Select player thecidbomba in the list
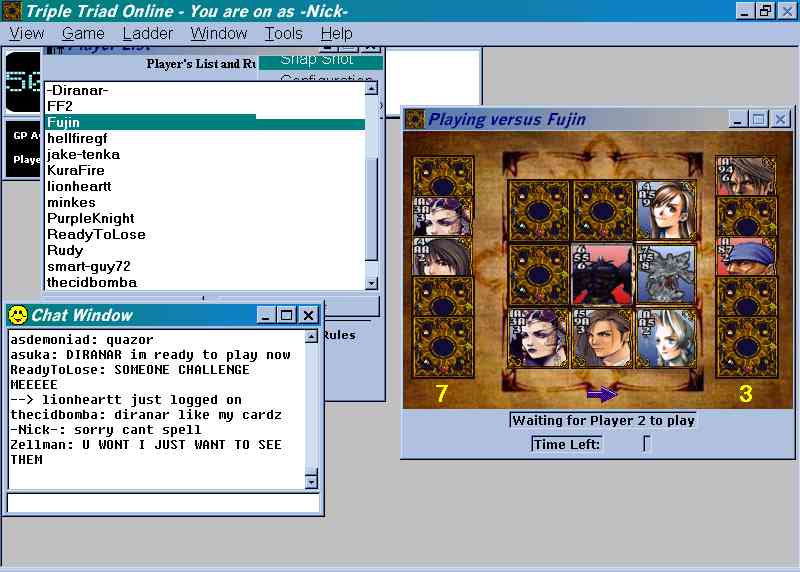 [205, 282]
